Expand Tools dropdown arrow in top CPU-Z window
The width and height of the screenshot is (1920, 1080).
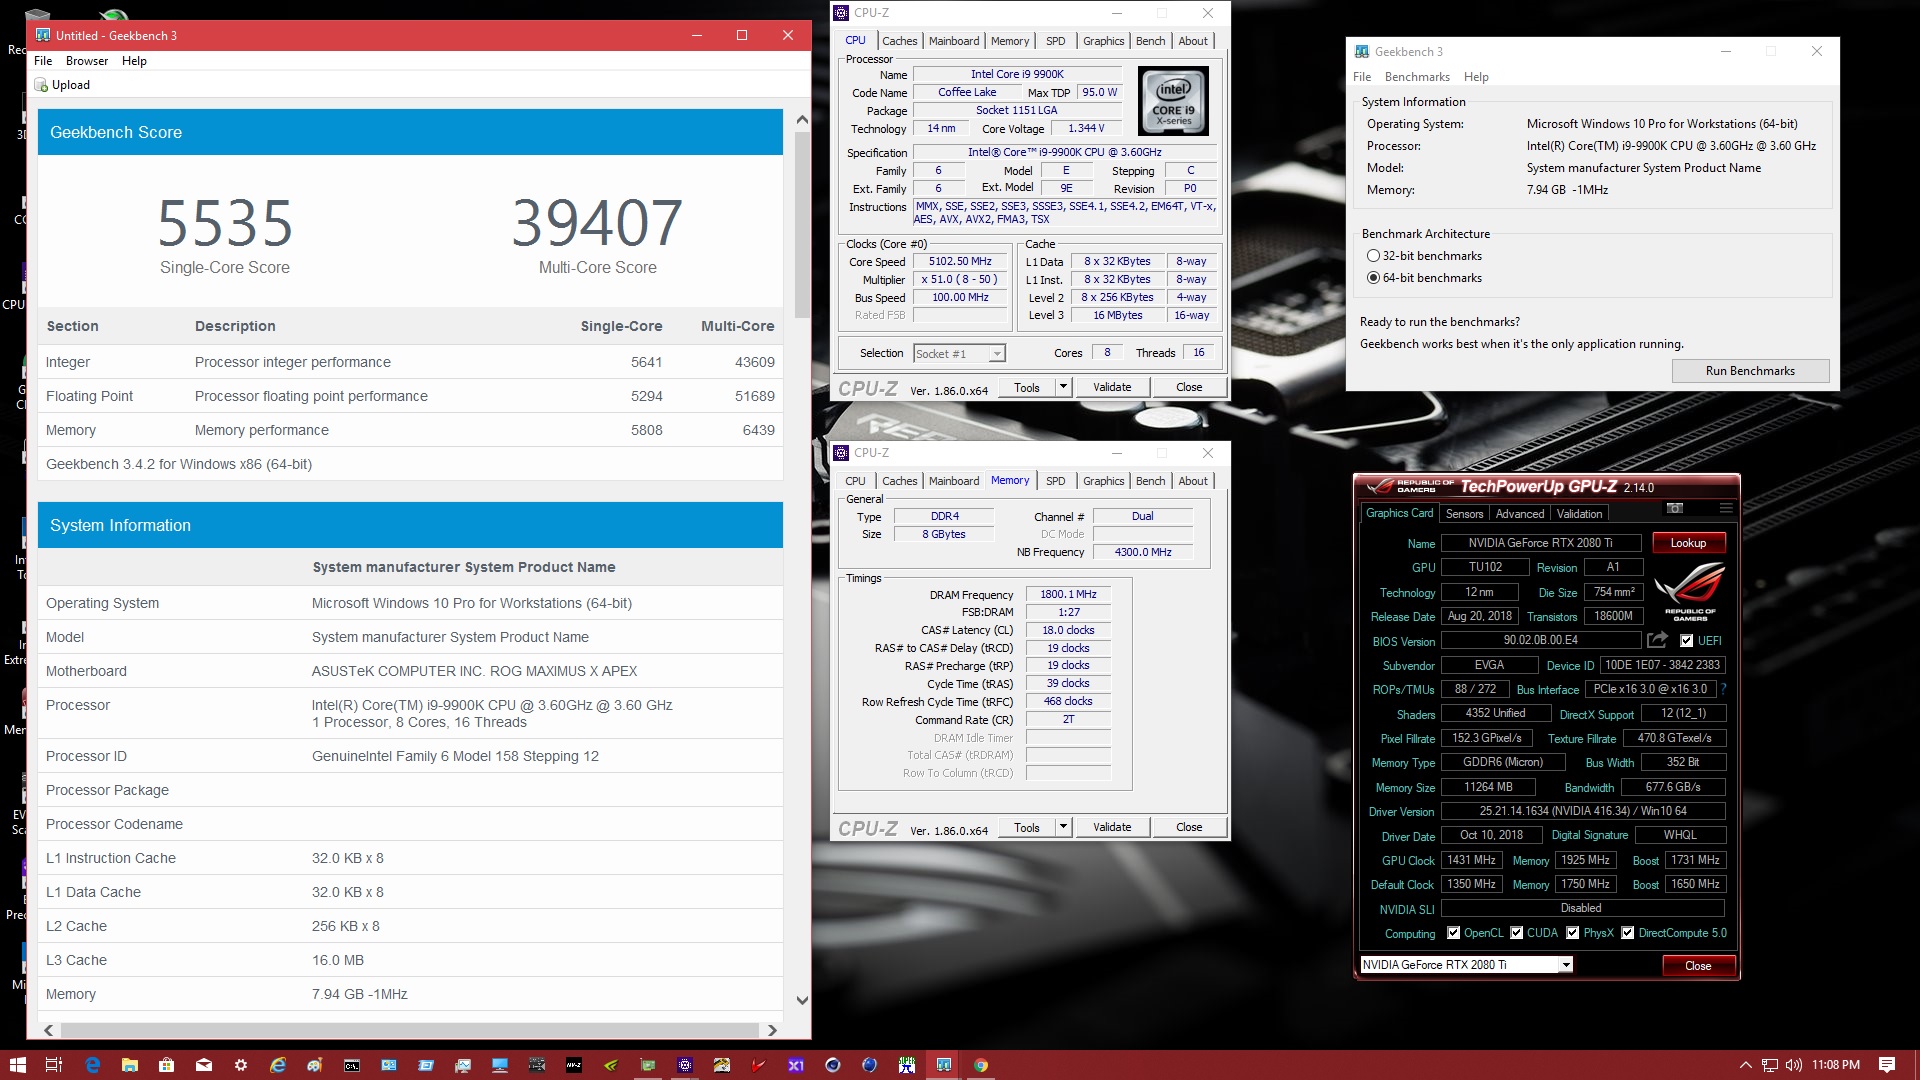click(x=1063, y=387)
